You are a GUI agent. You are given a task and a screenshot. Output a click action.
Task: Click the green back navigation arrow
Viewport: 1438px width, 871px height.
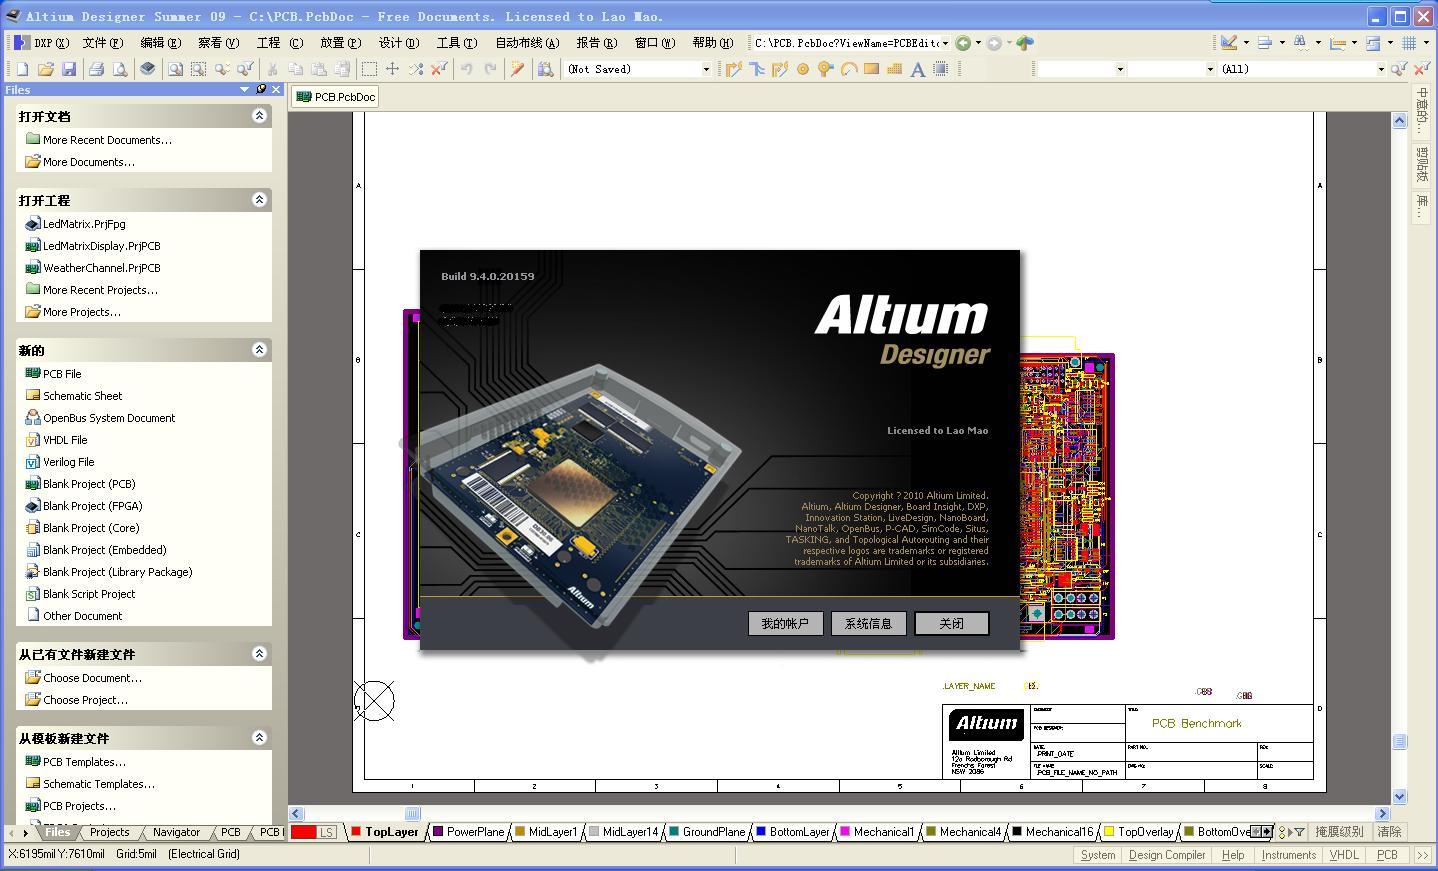point(963,43)
